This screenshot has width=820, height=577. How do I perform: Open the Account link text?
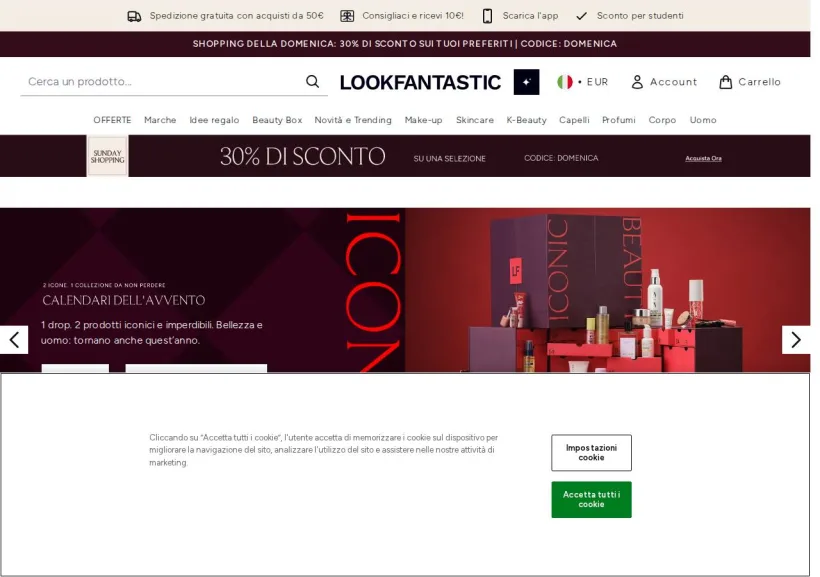[x=674, y=82]
